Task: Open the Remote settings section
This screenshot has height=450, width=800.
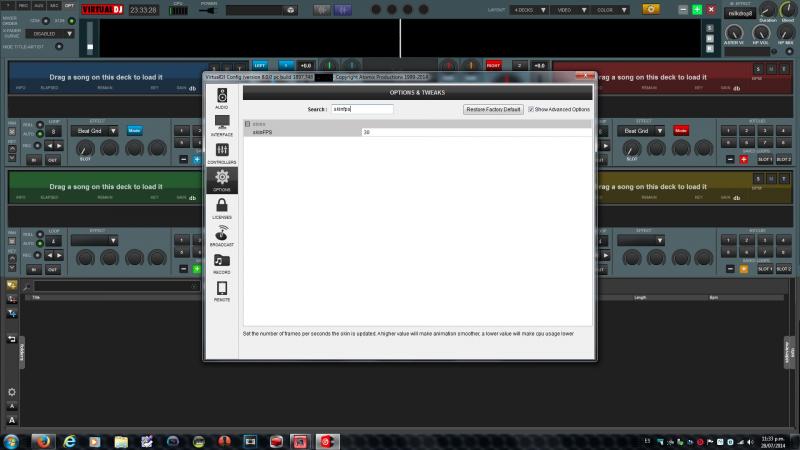Action: click(x=222, y=291)
